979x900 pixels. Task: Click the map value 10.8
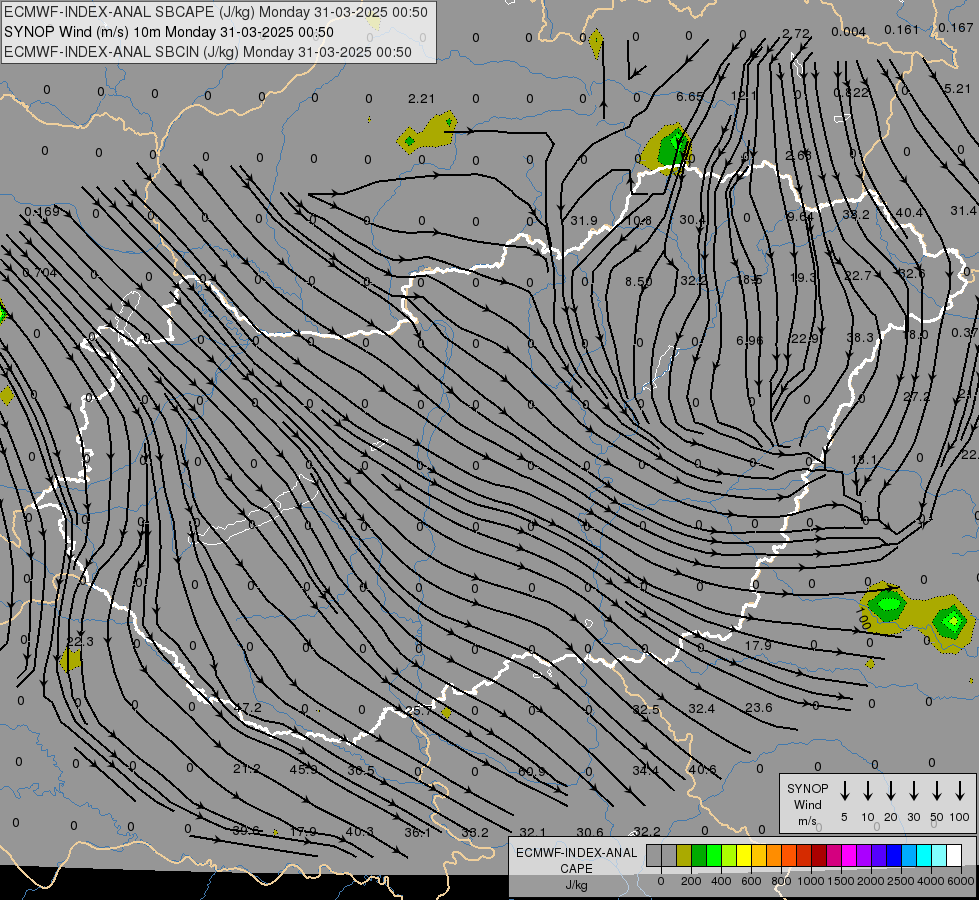pos(638,220)
